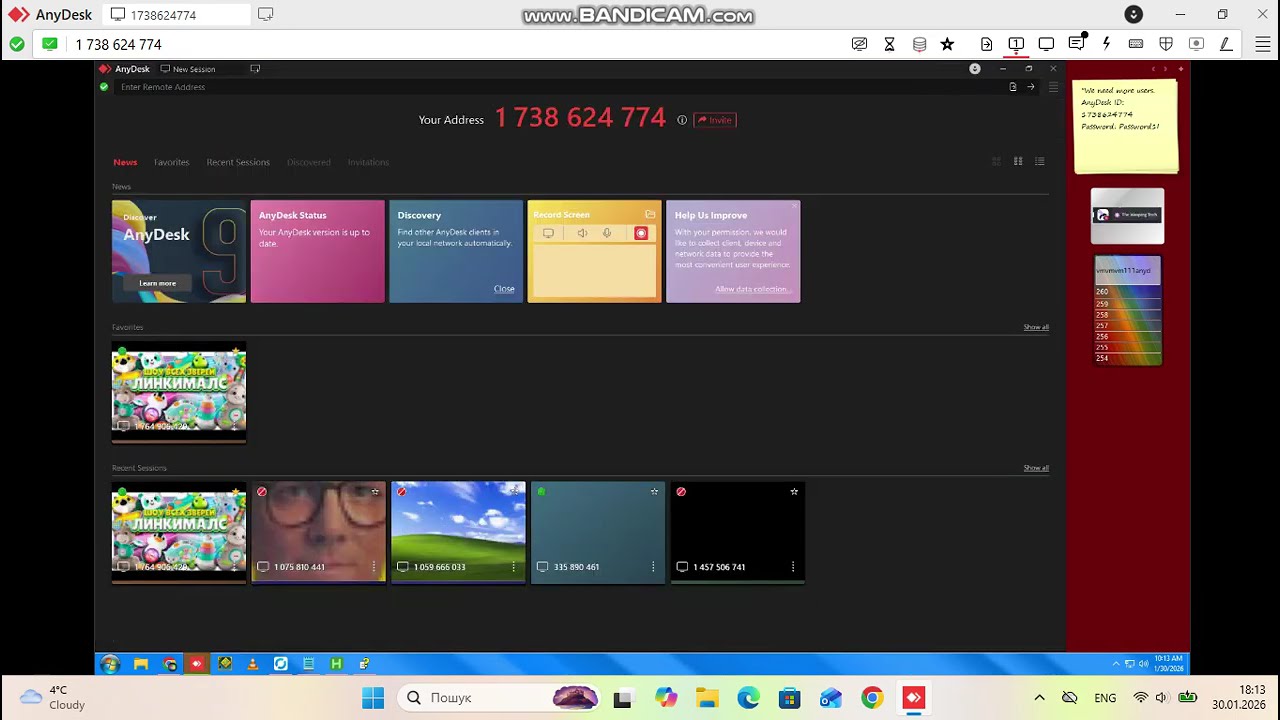
Task: Click Show all for Recent Sessions
Action: (x=1036, y=468)
